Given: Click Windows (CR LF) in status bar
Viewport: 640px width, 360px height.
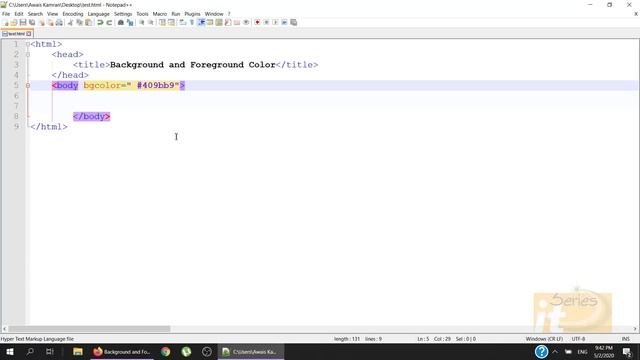Looking at the screenshot, I should (544, 339).
